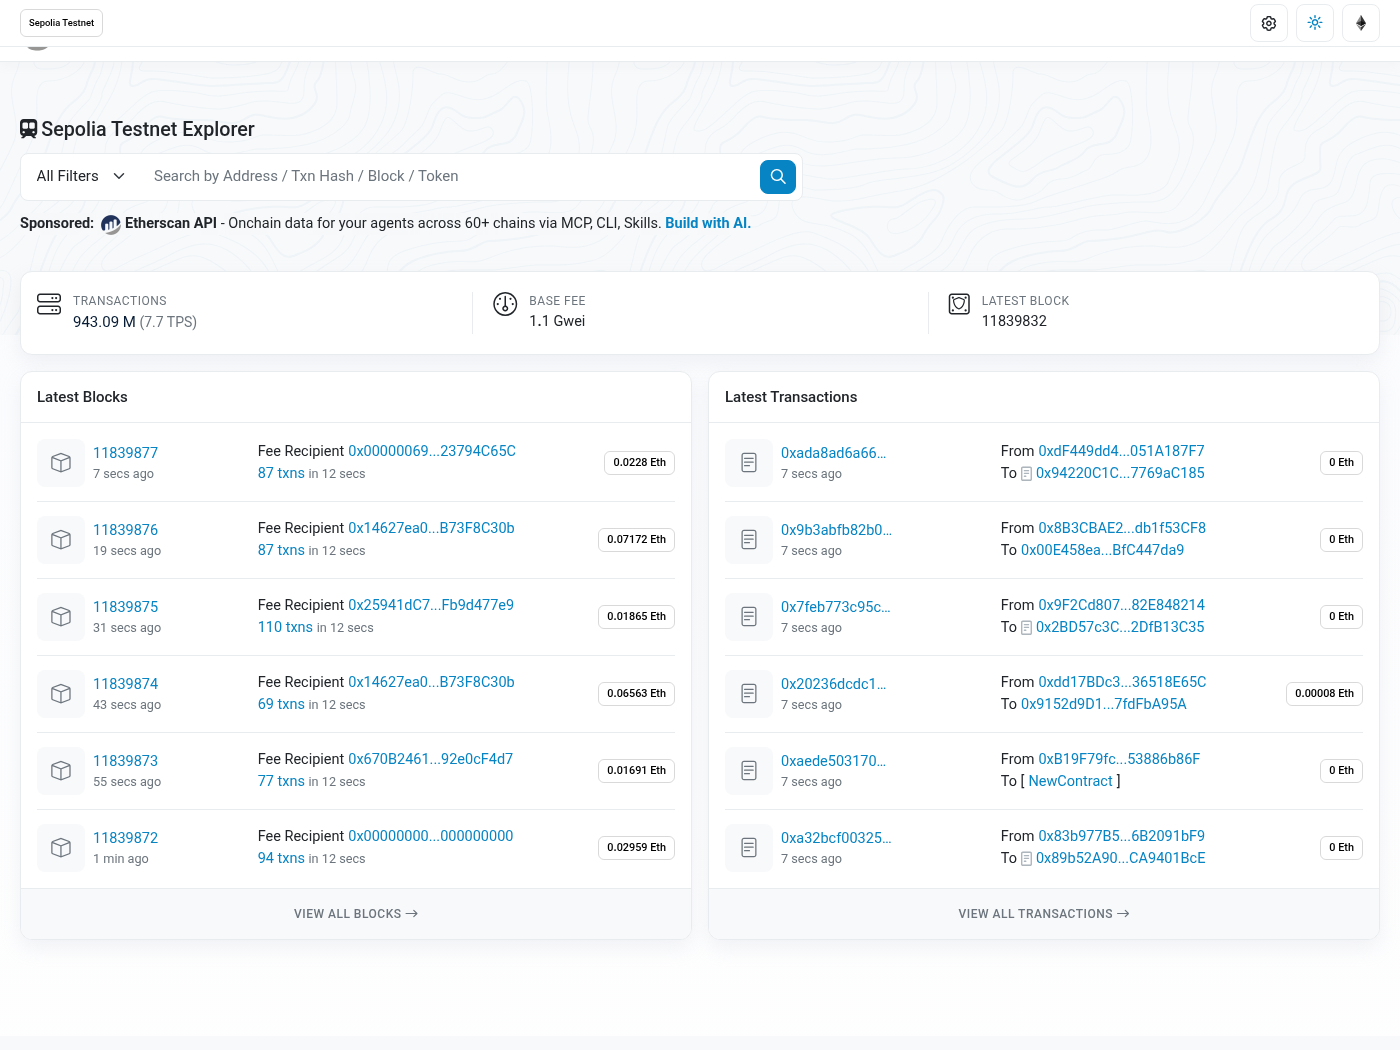Click the Sepolia Testnet button
Screen dimensions: 1400x1050
coord(62,23)
